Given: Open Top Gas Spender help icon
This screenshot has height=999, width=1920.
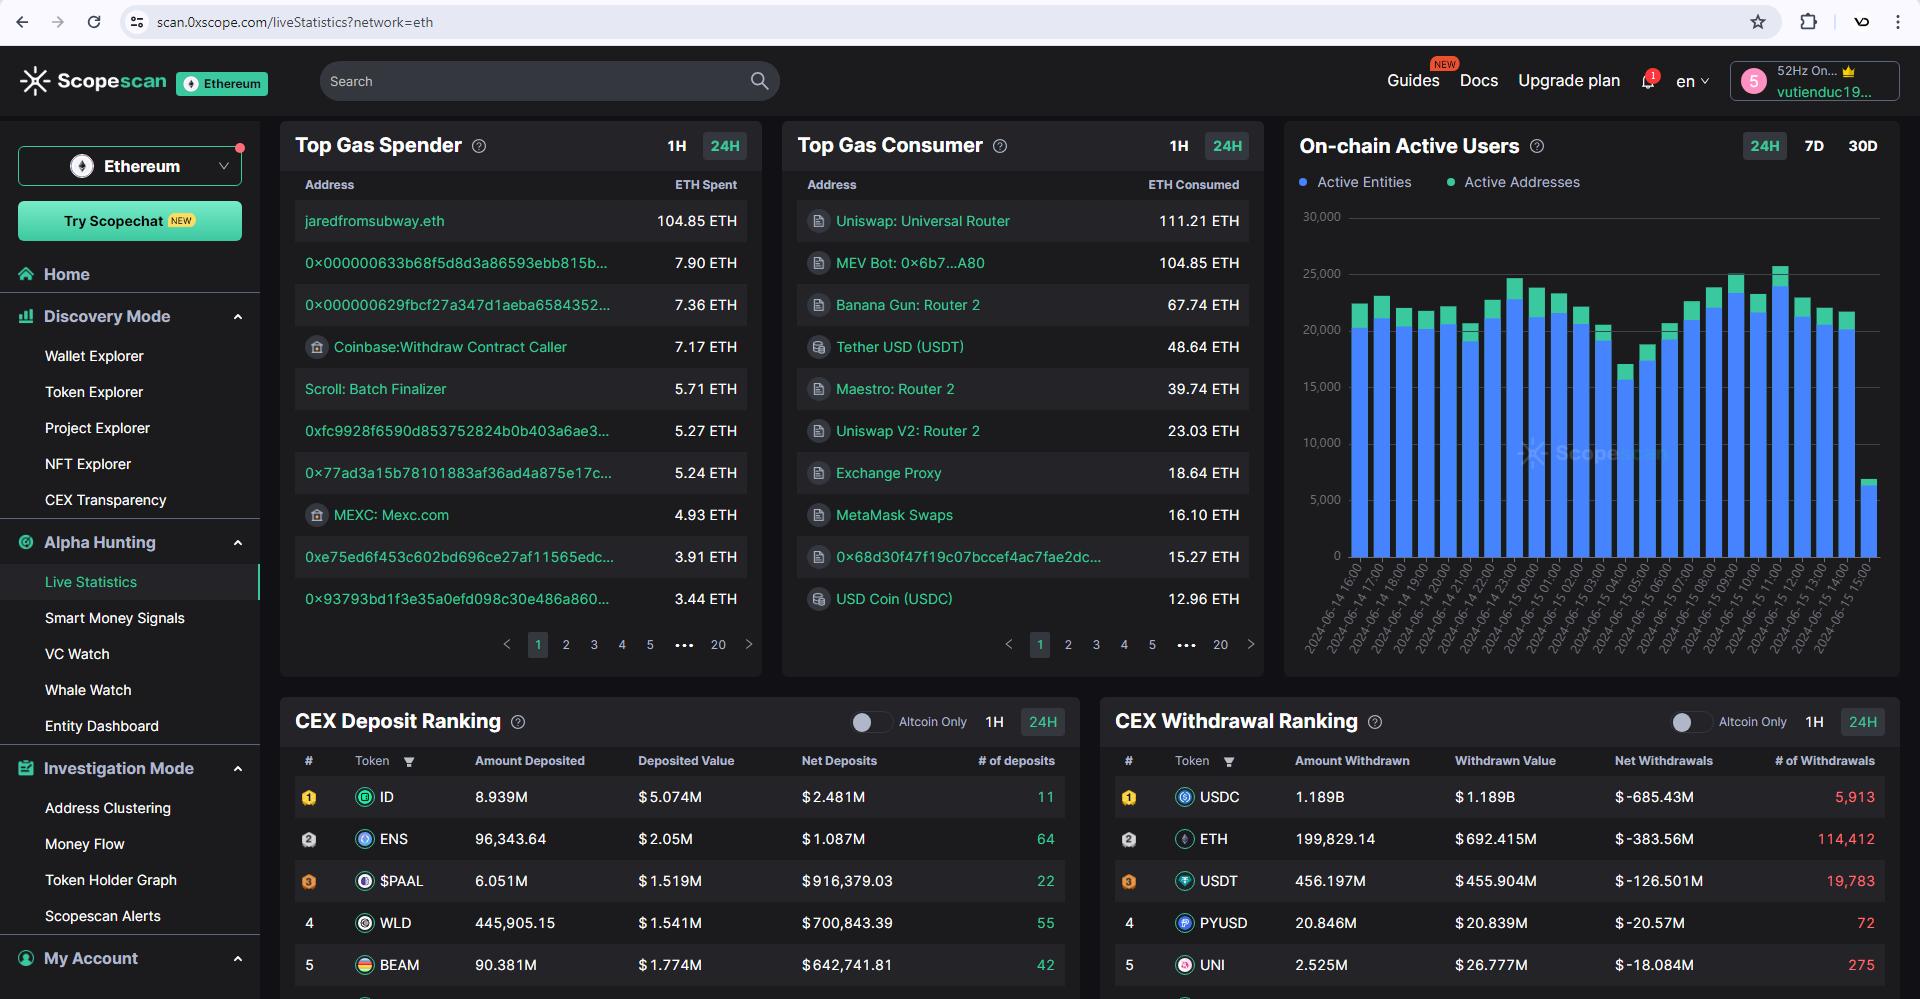Looking at the screenshot, I should [479, 146].
